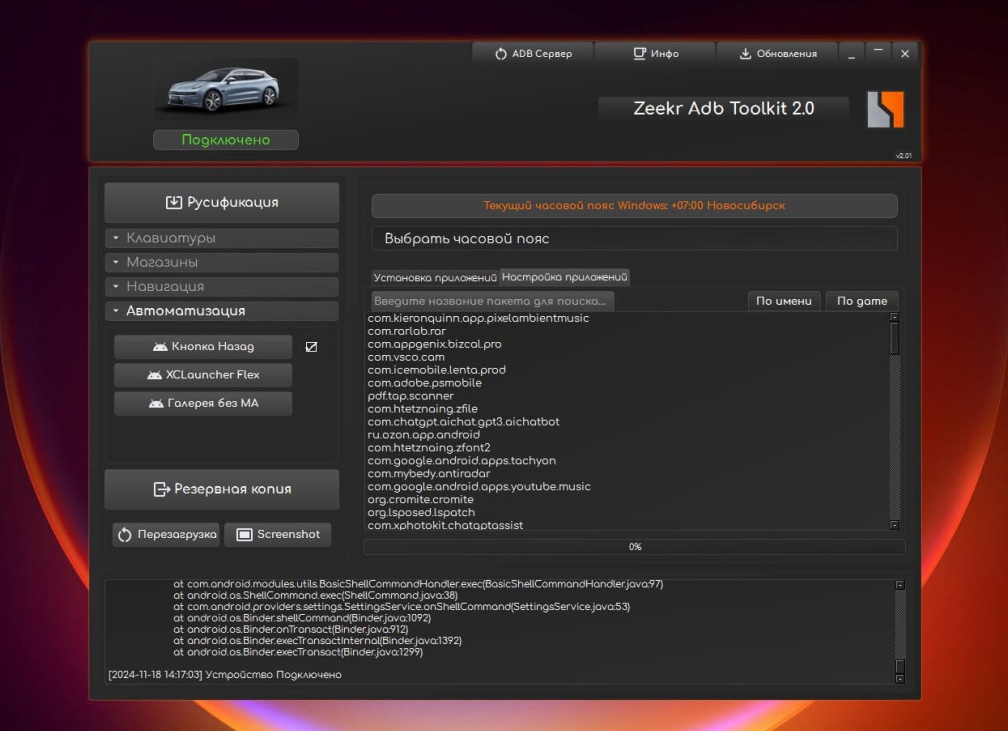Select org.cromite.cromite package

coord(420,499)
